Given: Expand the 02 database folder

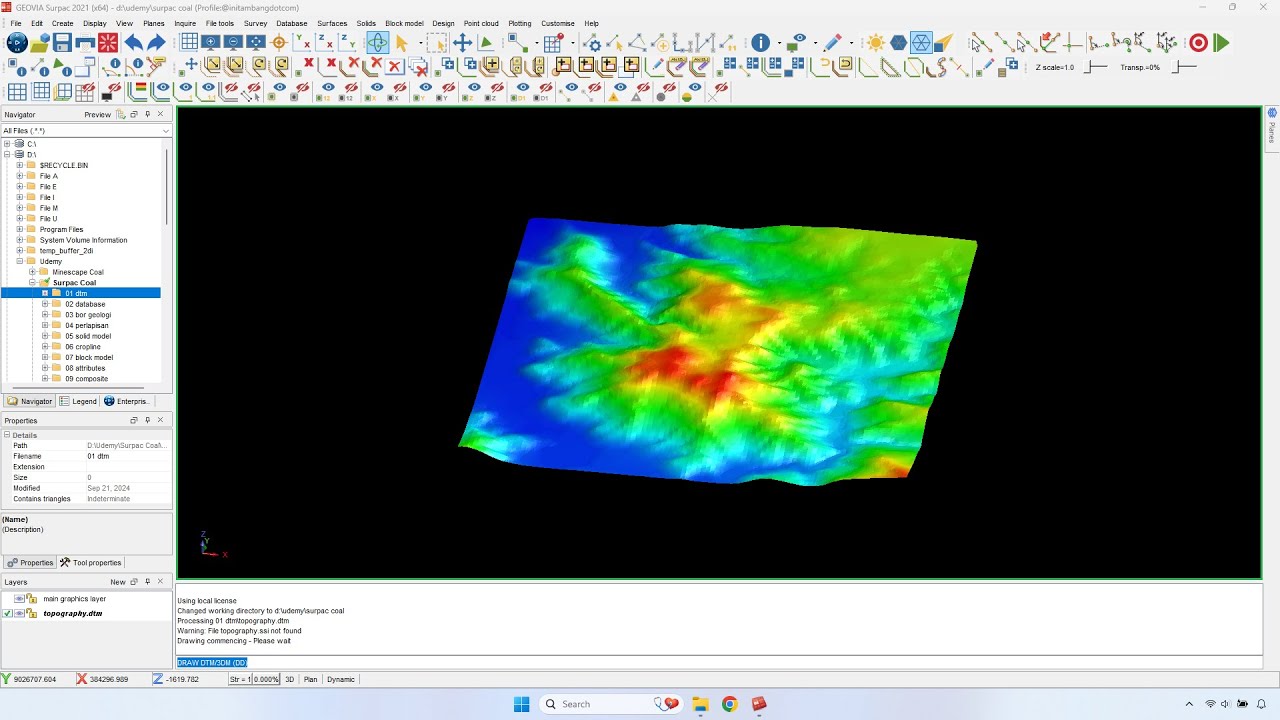Looking at the screenshot, I should (45, 304).
